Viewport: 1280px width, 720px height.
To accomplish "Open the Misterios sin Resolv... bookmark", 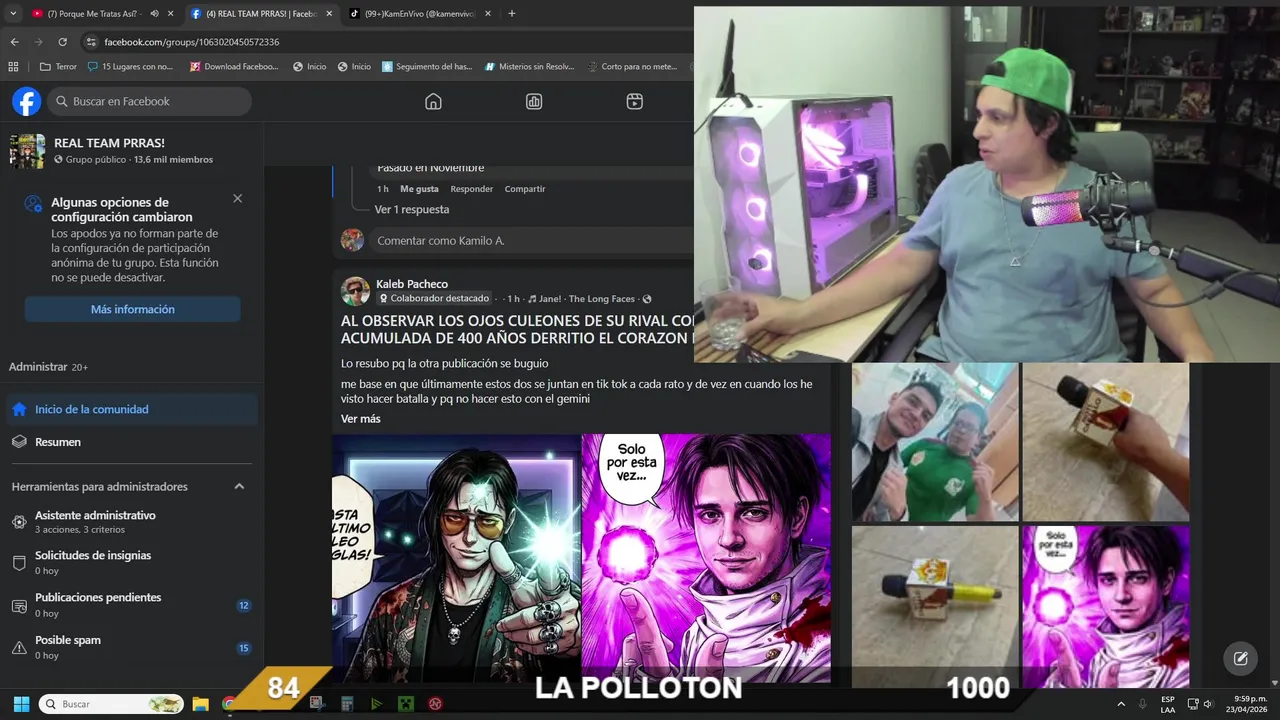I will (x=529, y=67).
